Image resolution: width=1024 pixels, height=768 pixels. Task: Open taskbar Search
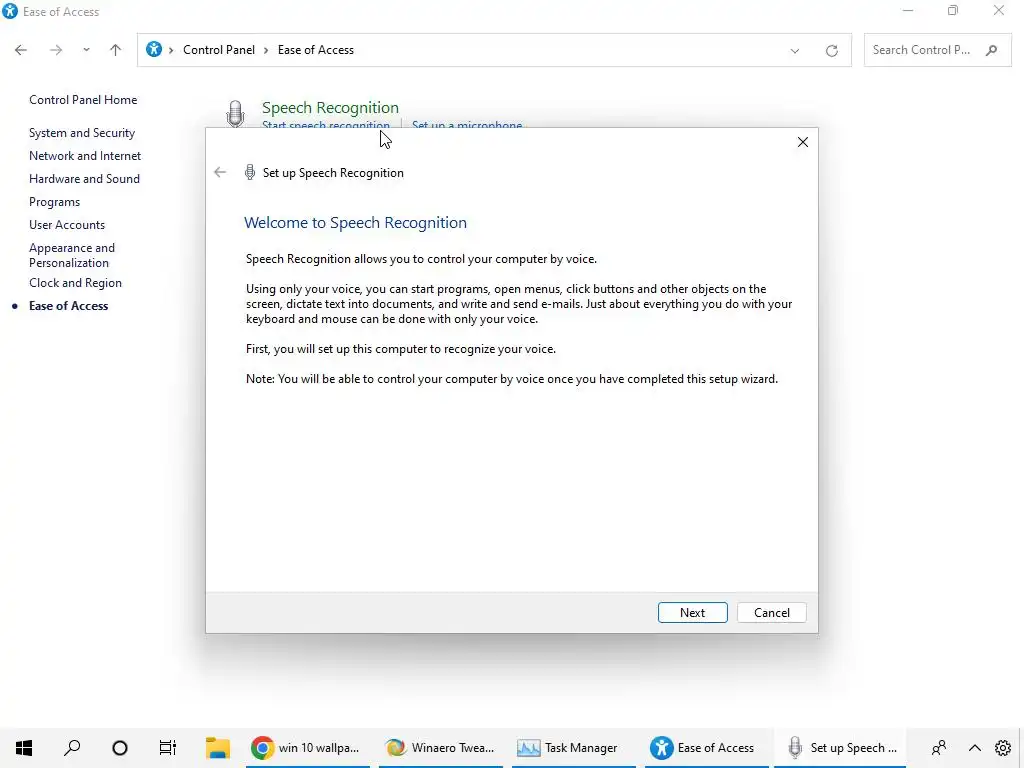pos(72,748)
